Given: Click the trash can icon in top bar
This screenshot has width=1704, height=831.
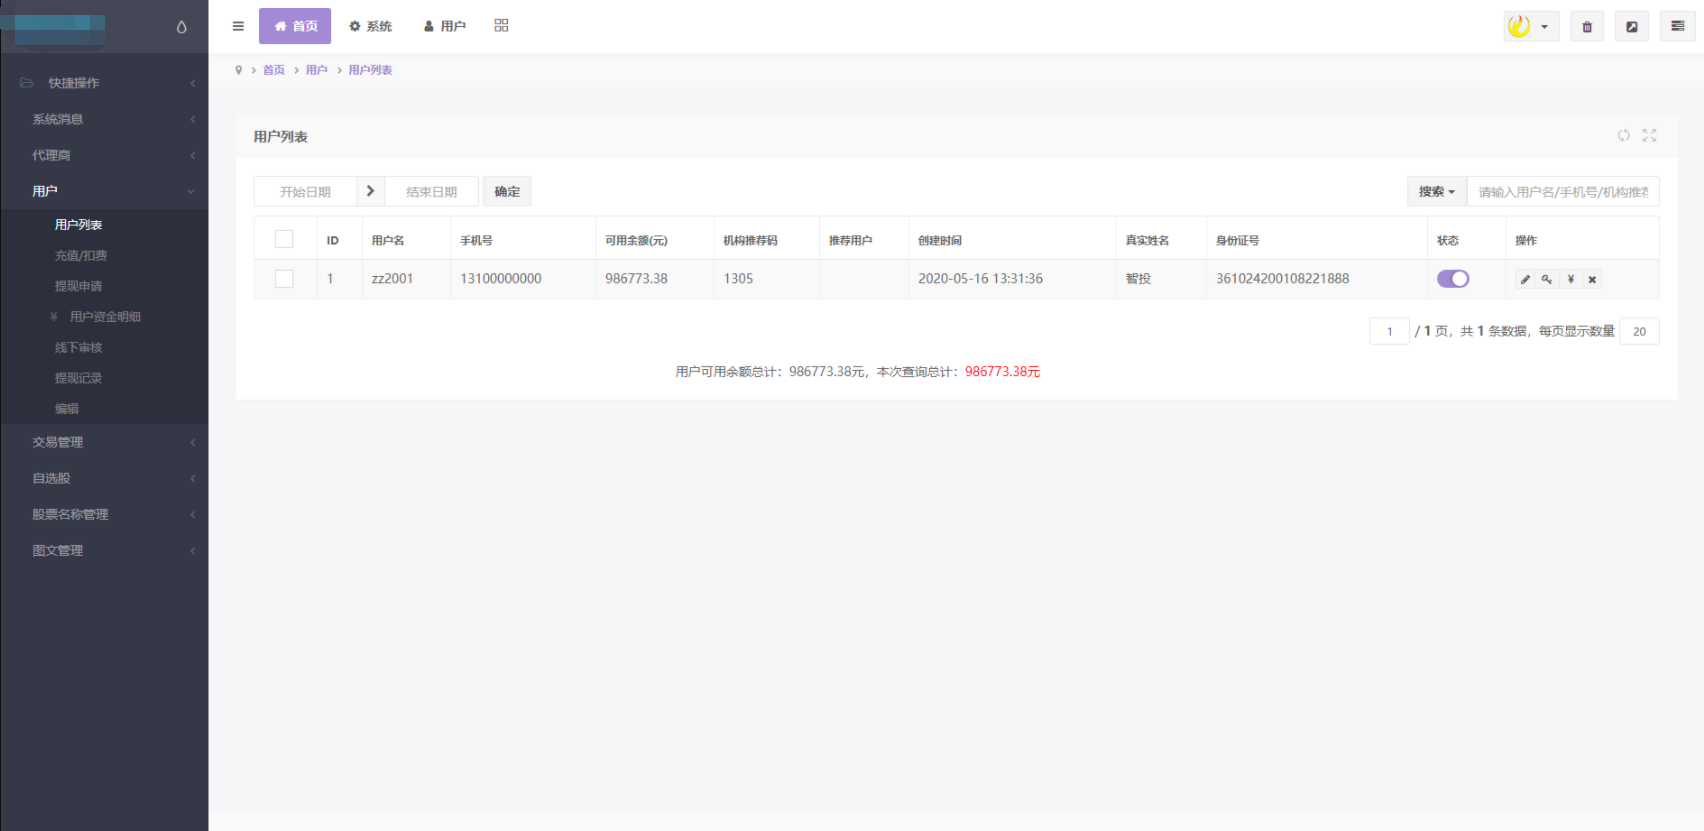Looking at the screenshot, I should [1587, 27].
